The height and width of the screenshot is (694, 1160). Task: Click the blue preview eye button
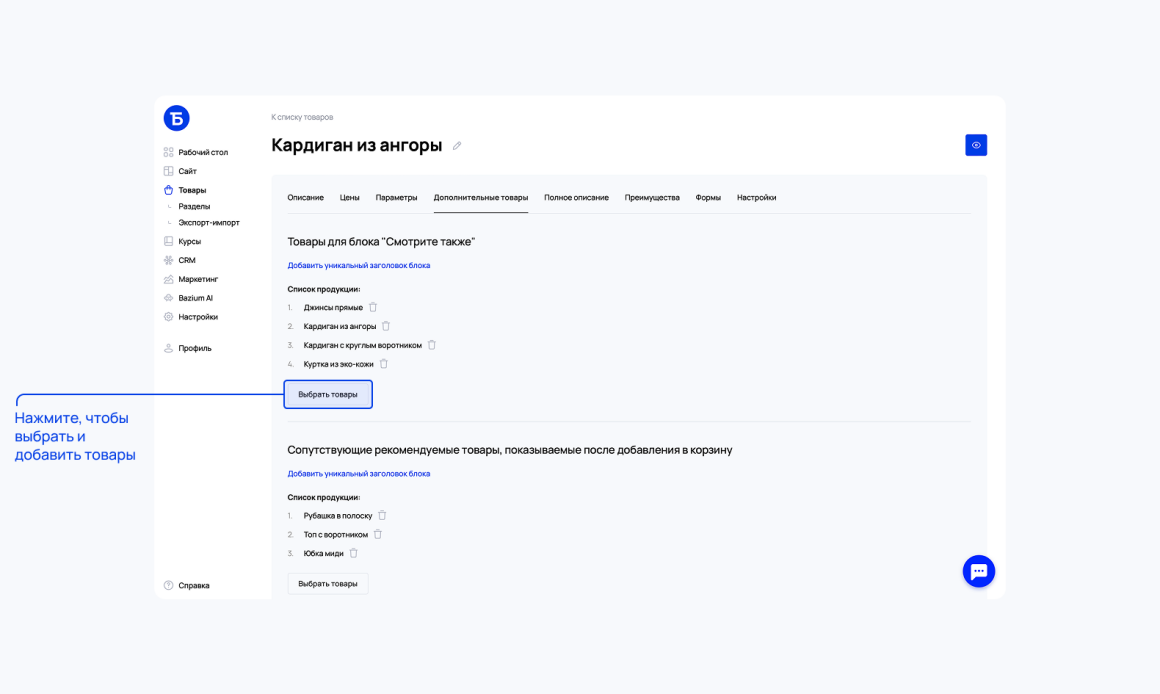[976, 145]
